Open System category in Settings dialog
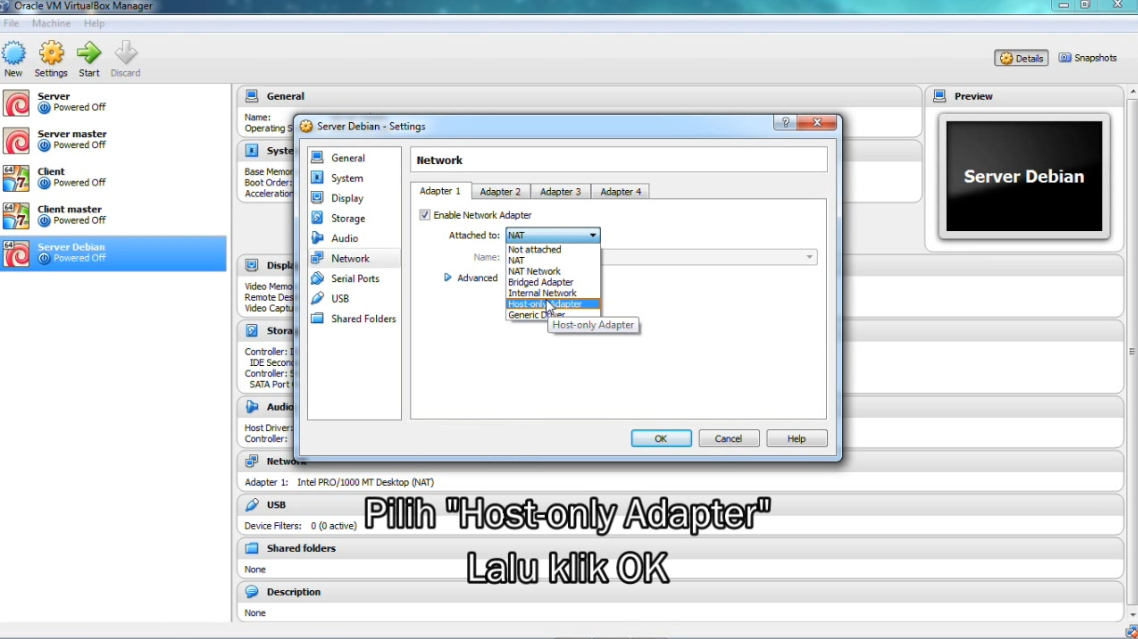 (354, 178)
